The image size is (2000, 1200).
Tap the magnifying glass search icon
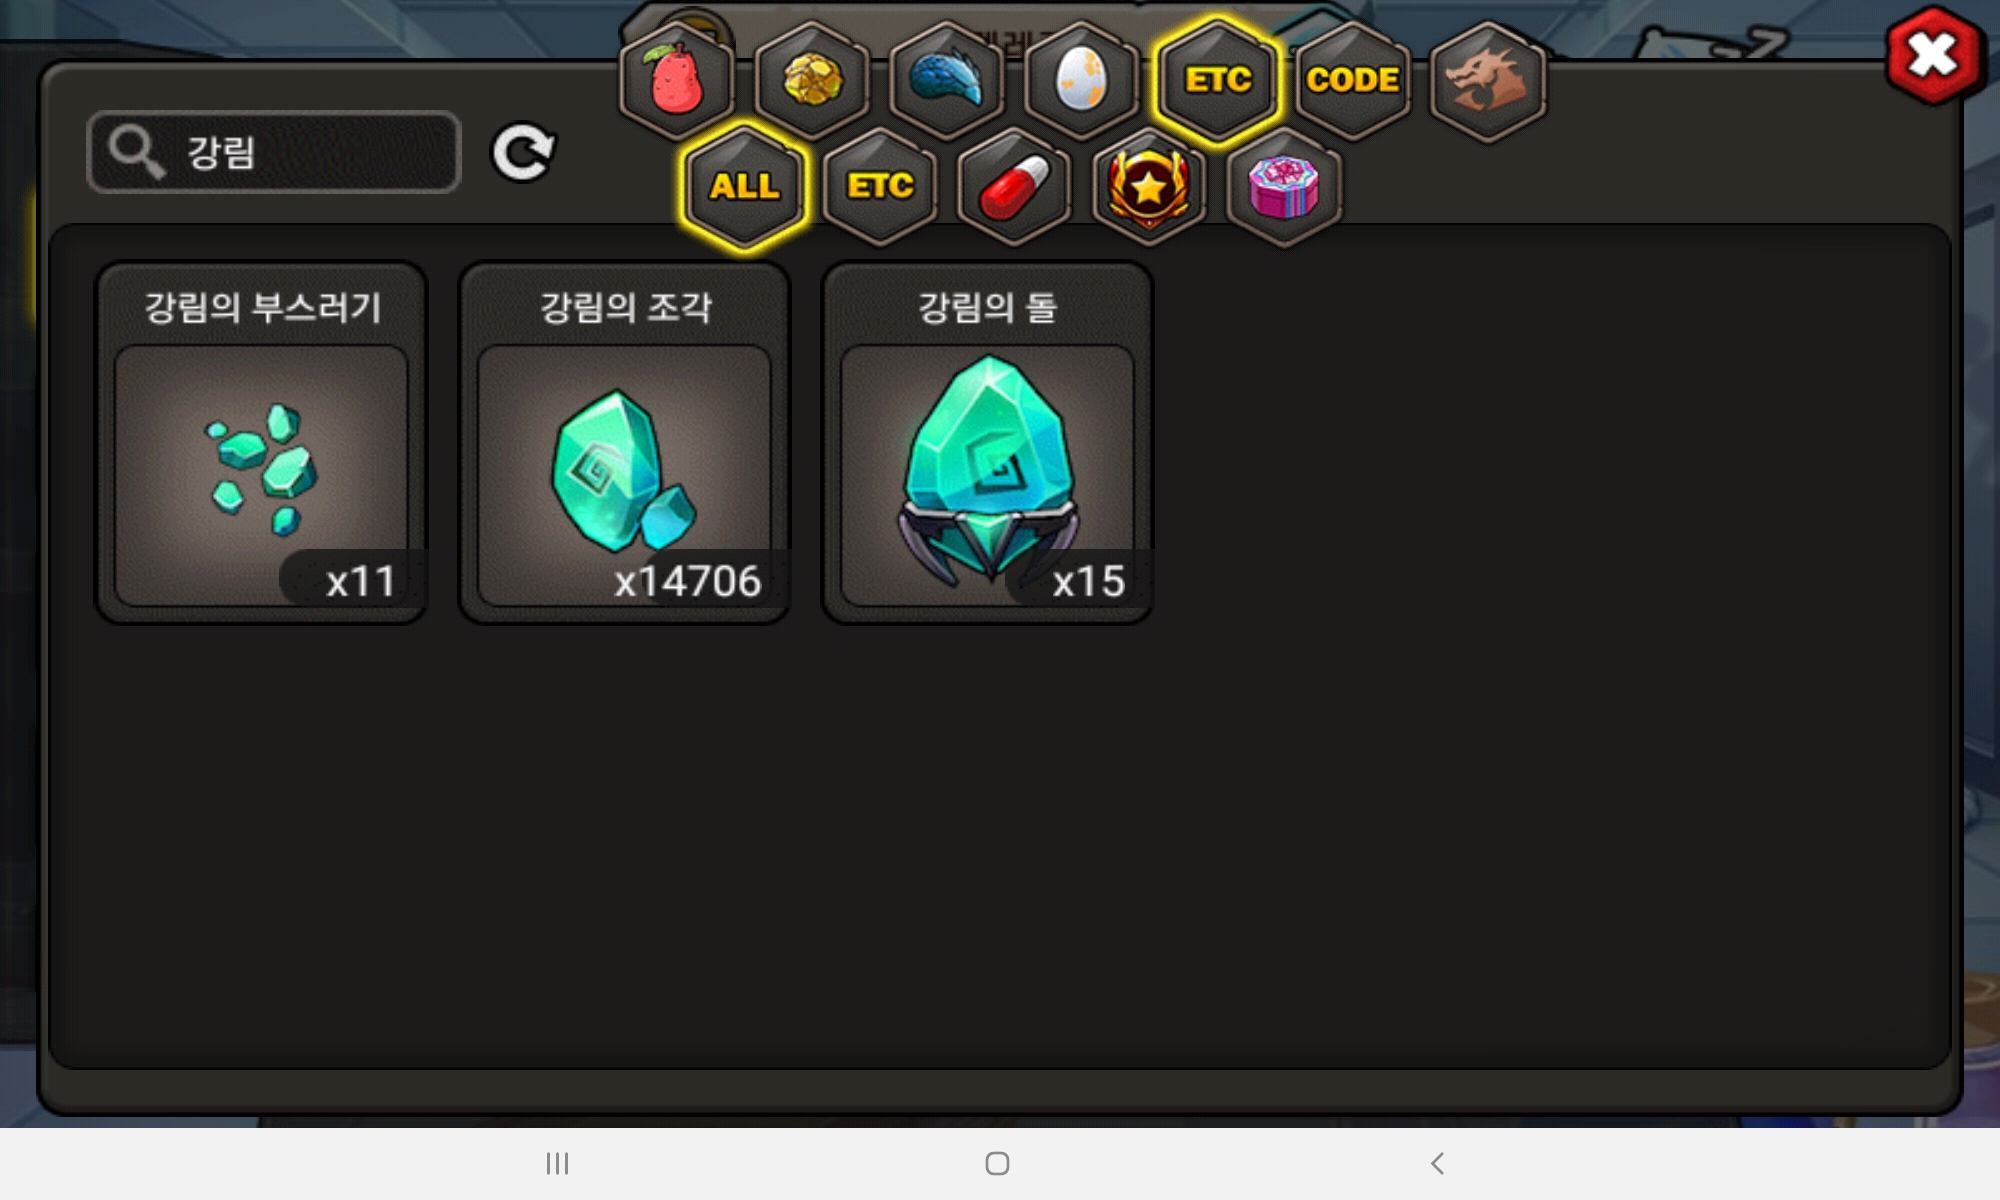coord(137,152)
